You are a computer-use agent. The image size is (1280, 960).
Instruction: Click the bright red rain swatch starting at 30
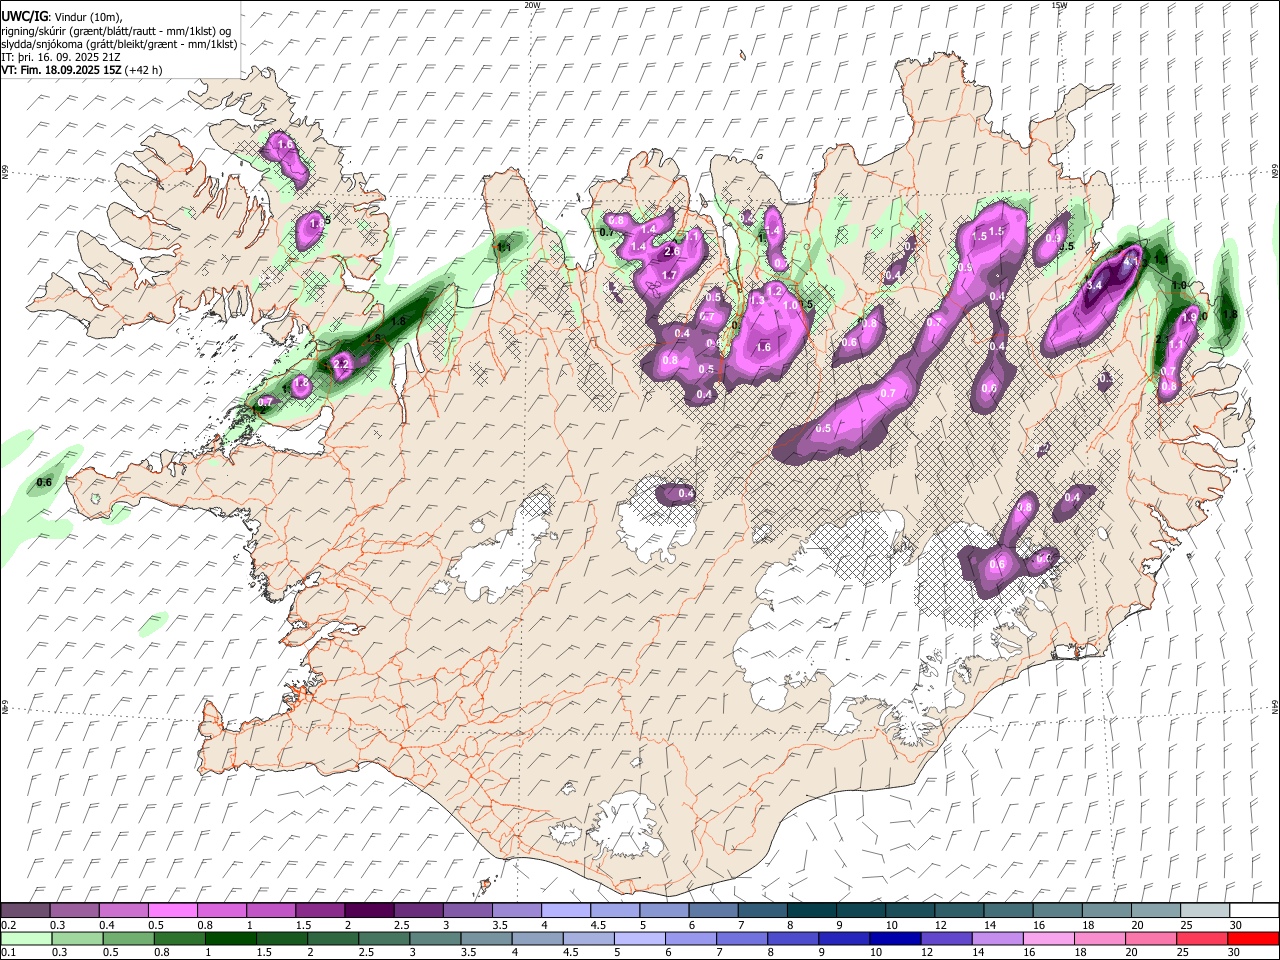[x=1252, y=938]
